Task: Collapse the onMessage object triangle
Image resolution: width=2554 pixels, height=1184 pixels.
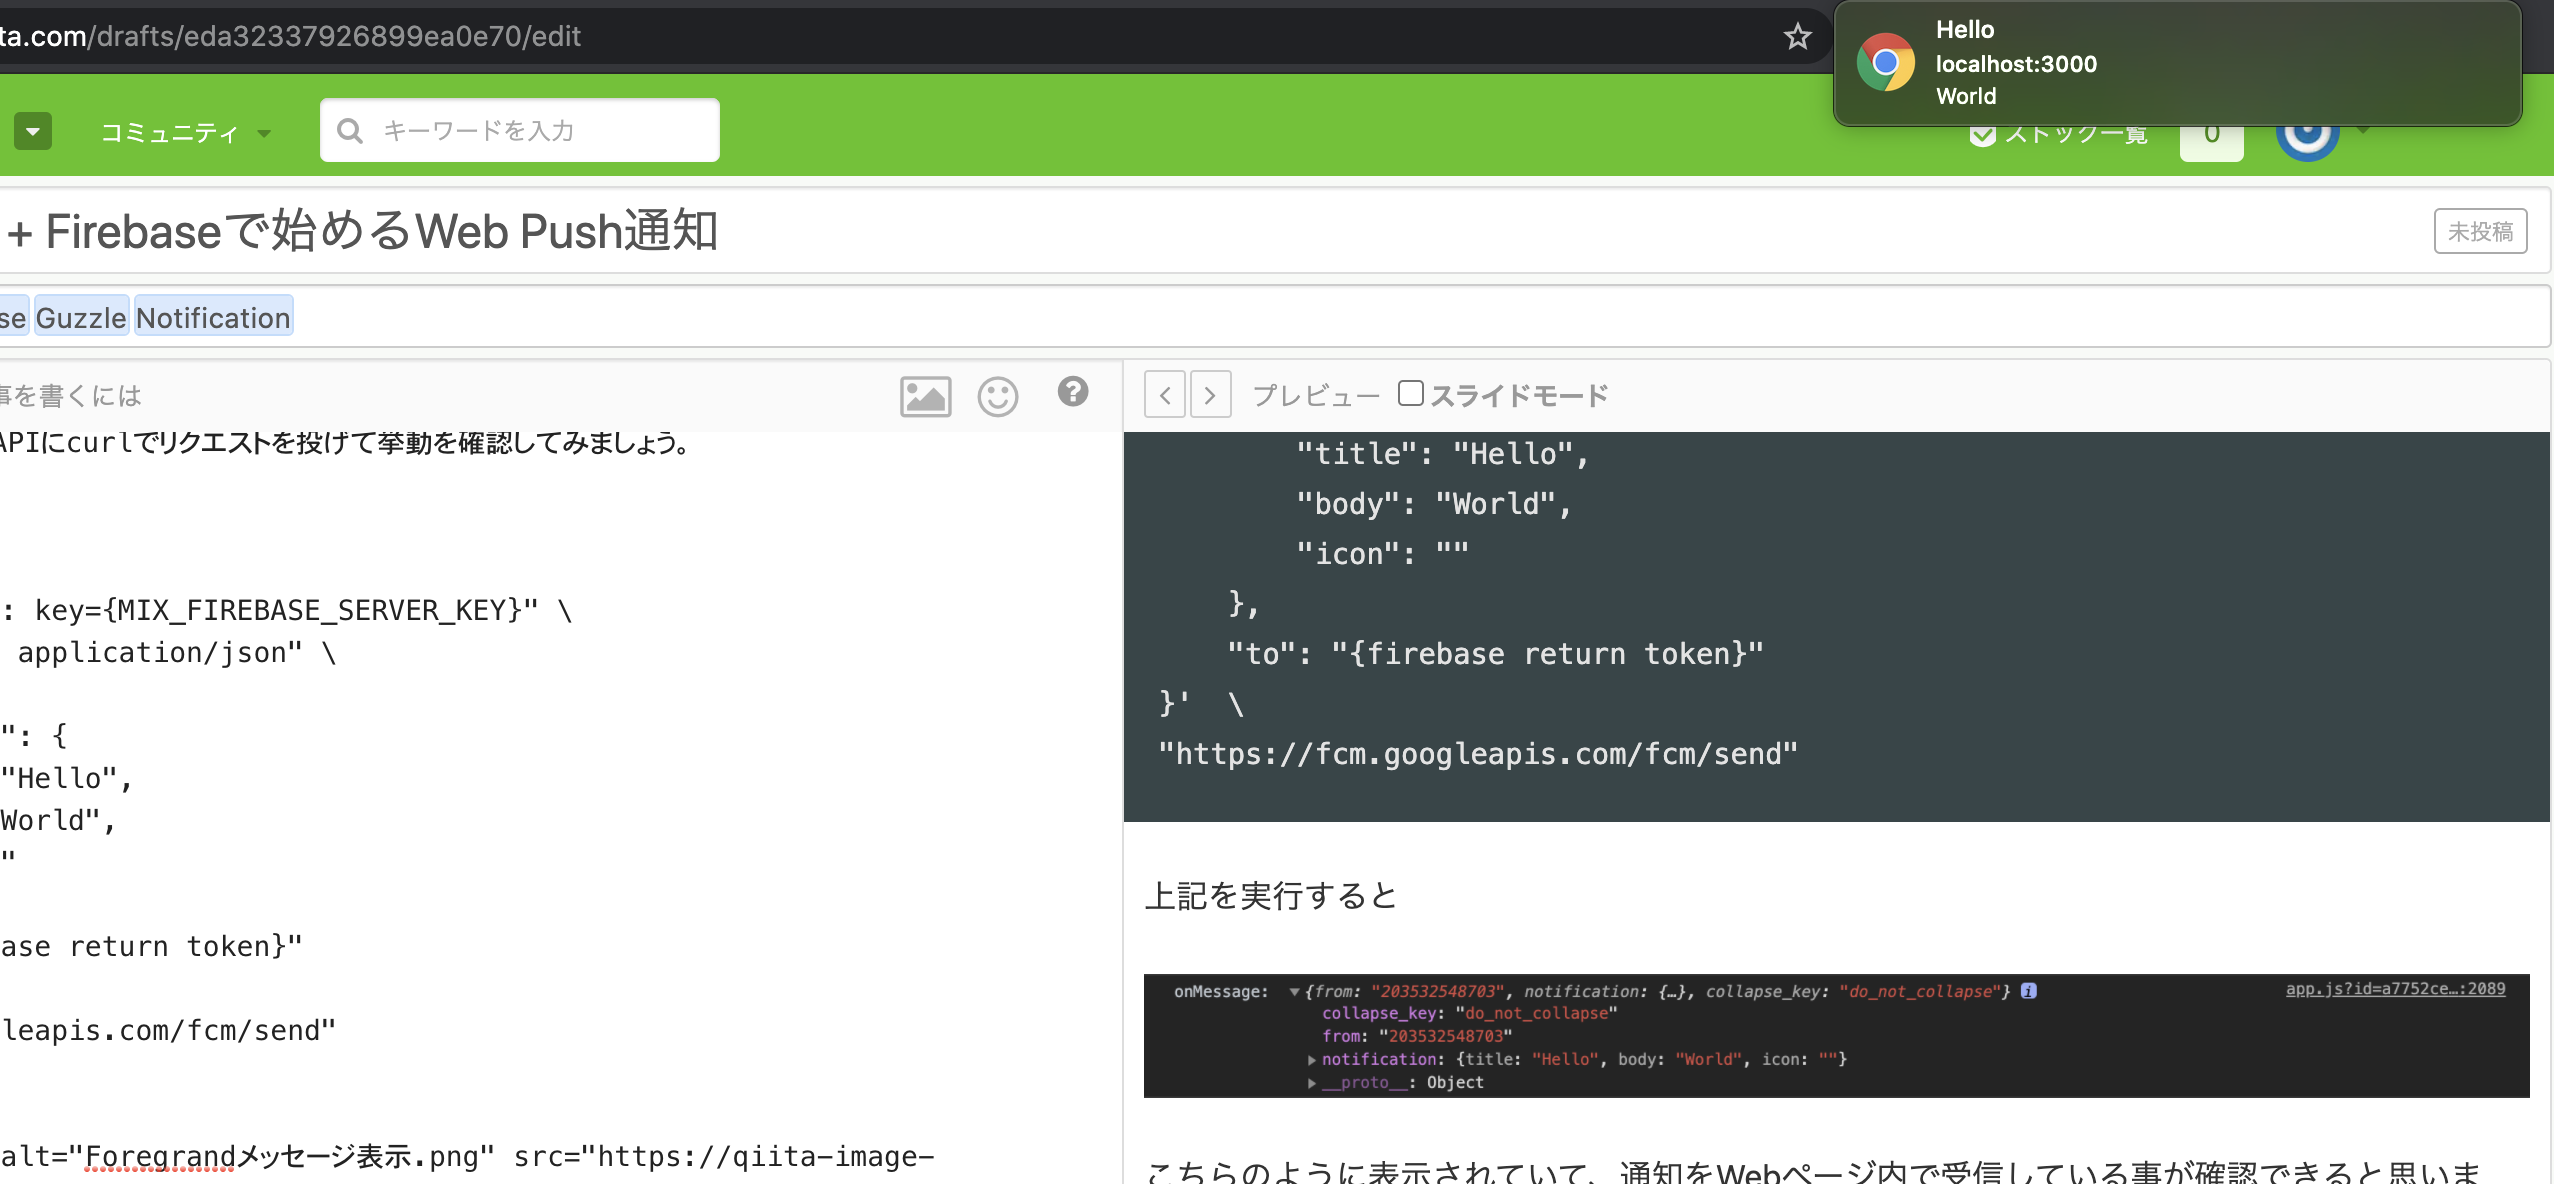Action: pos(1294,992)
